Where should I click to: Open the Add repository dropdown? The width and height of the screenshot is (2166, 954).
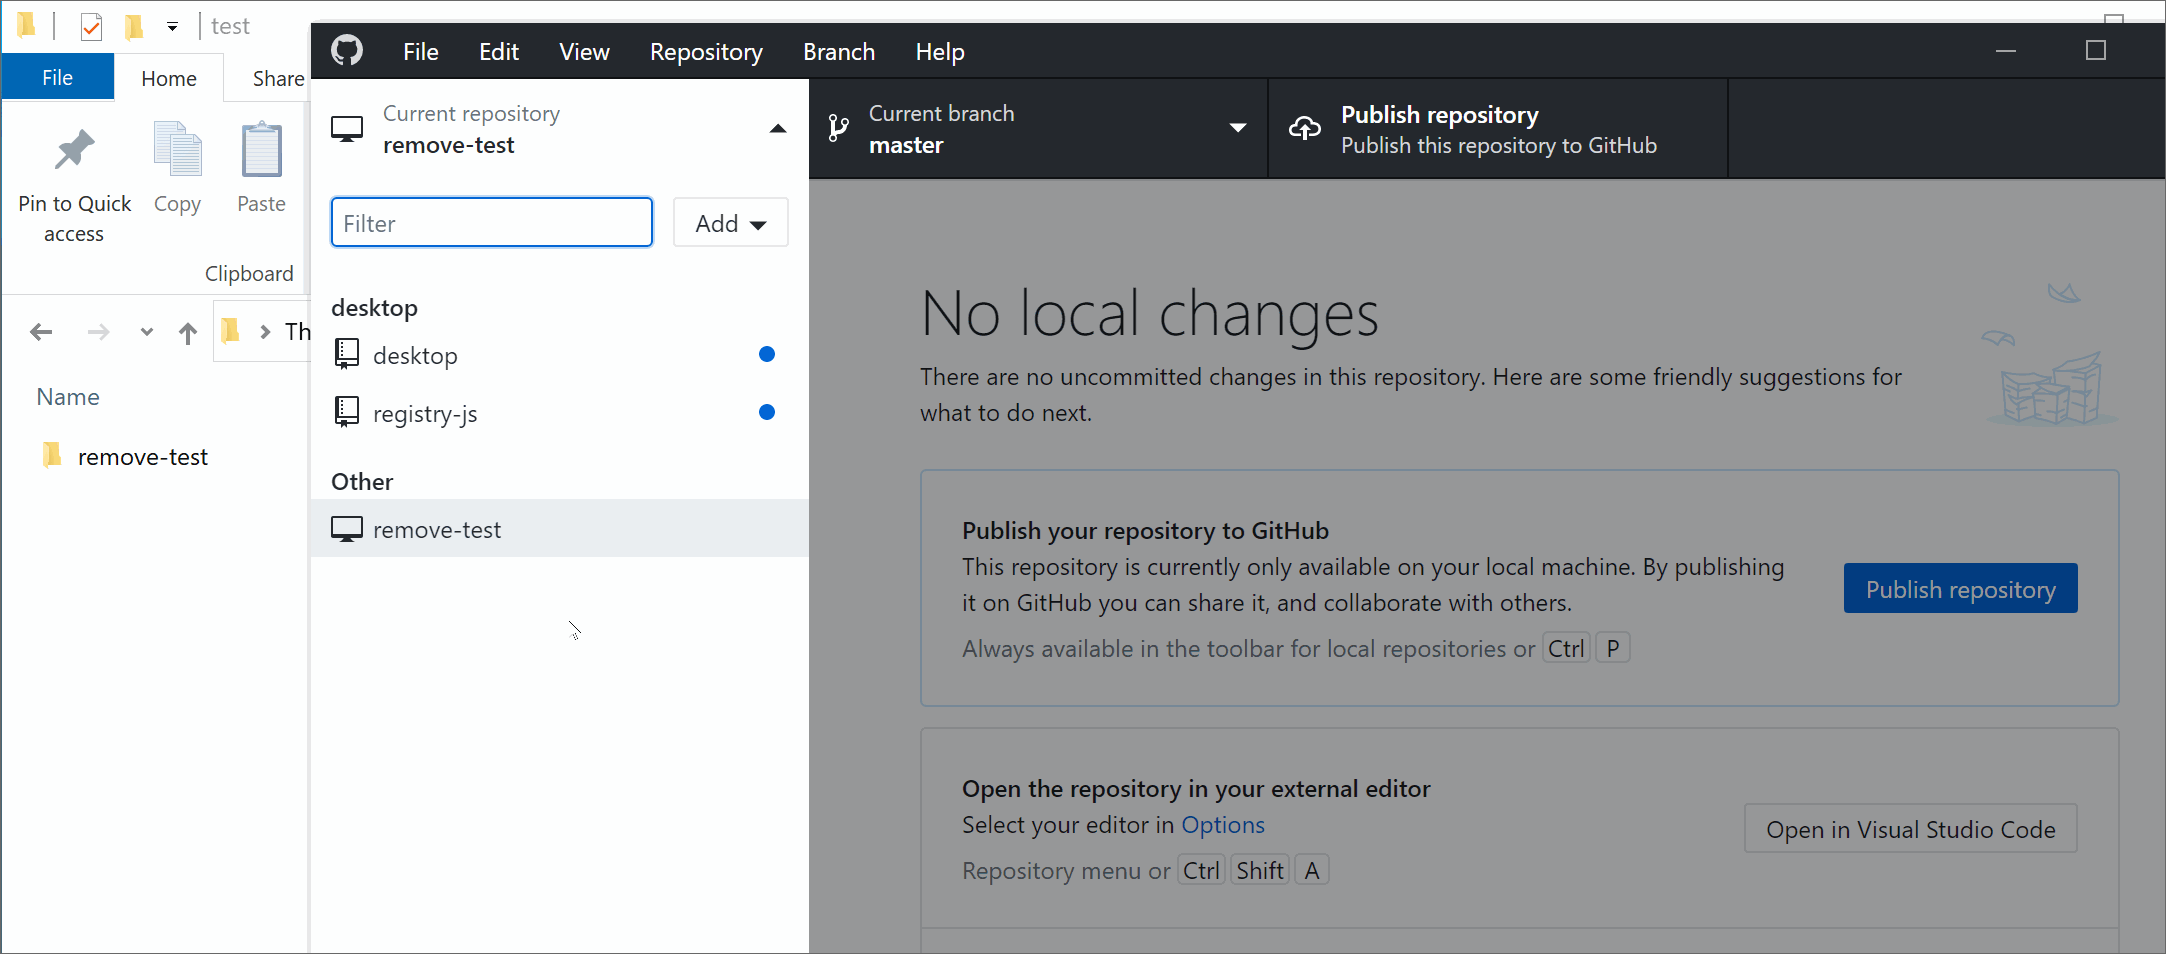[x=730, y=222]
